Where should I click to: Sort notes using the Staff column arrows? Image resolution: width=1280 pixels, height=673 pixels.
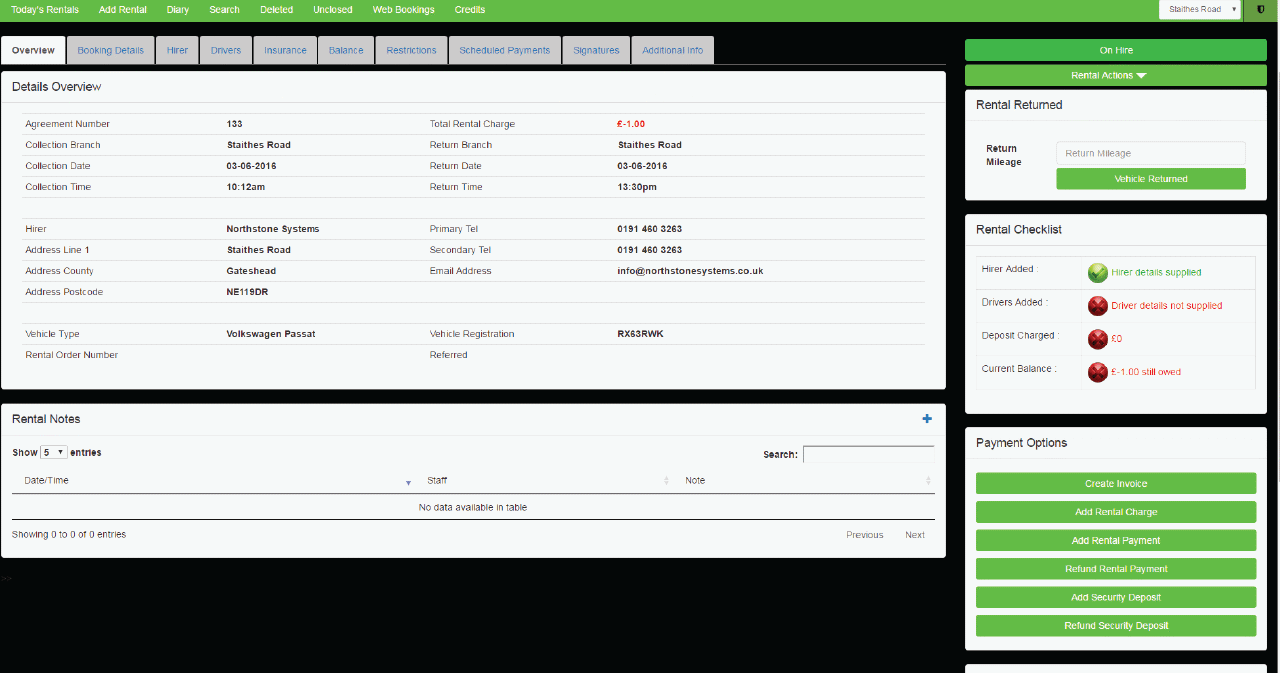coord(666,481)
